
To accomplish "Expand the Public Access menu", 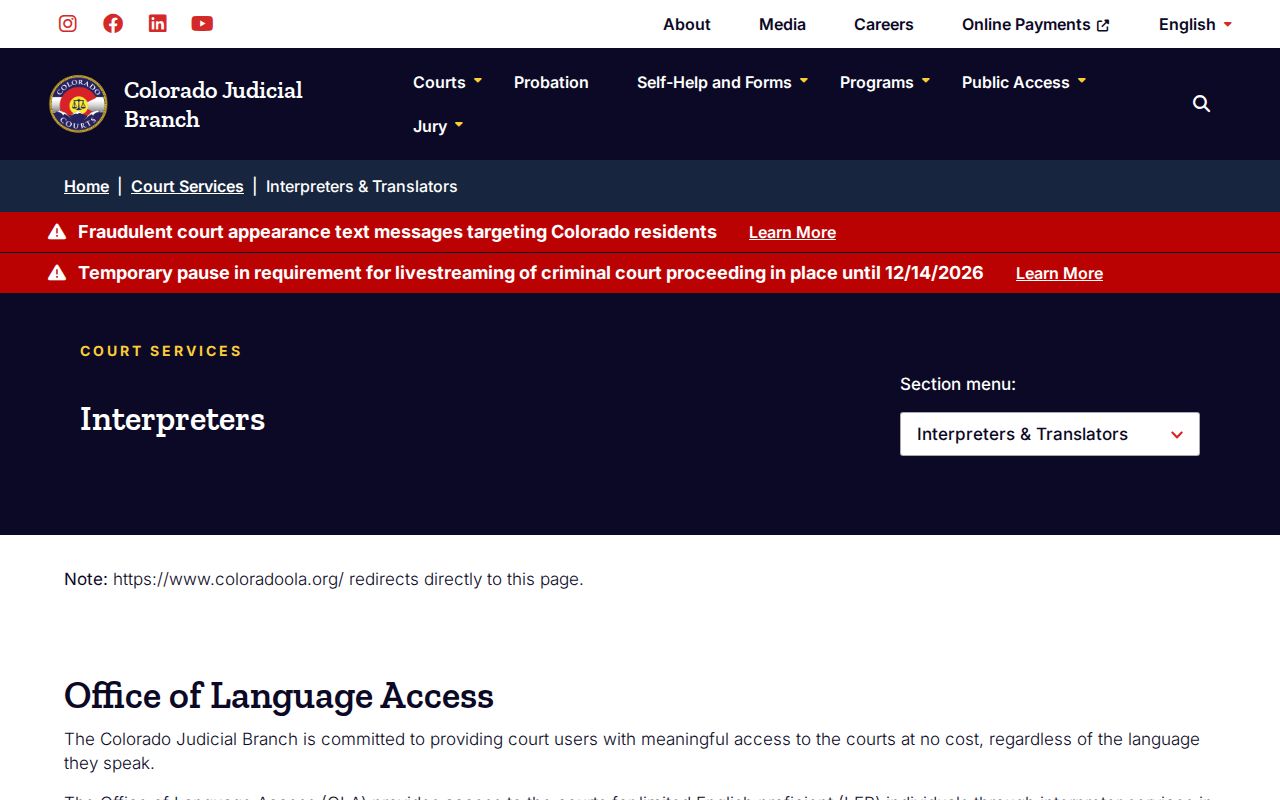I will pos(1023,82).
